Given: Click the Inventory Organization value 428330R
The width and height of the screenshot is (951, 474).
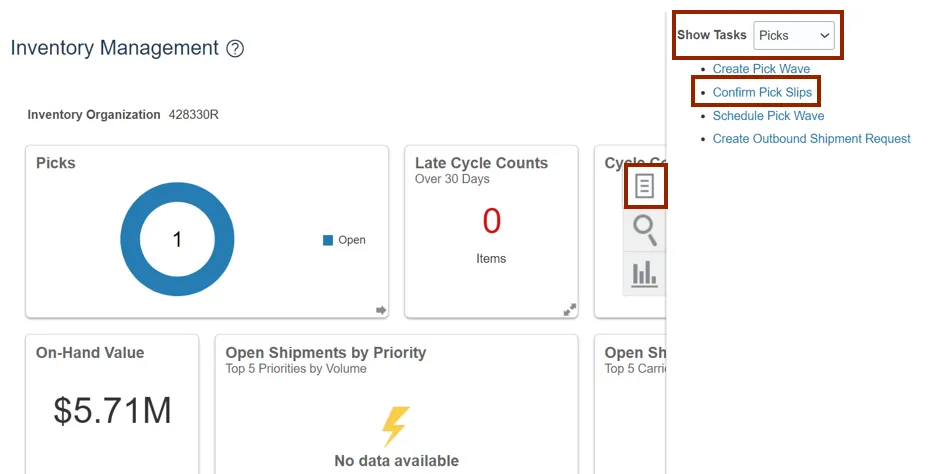Looking at the screenshot, I should pyautogui.click(x=194, y=115).
